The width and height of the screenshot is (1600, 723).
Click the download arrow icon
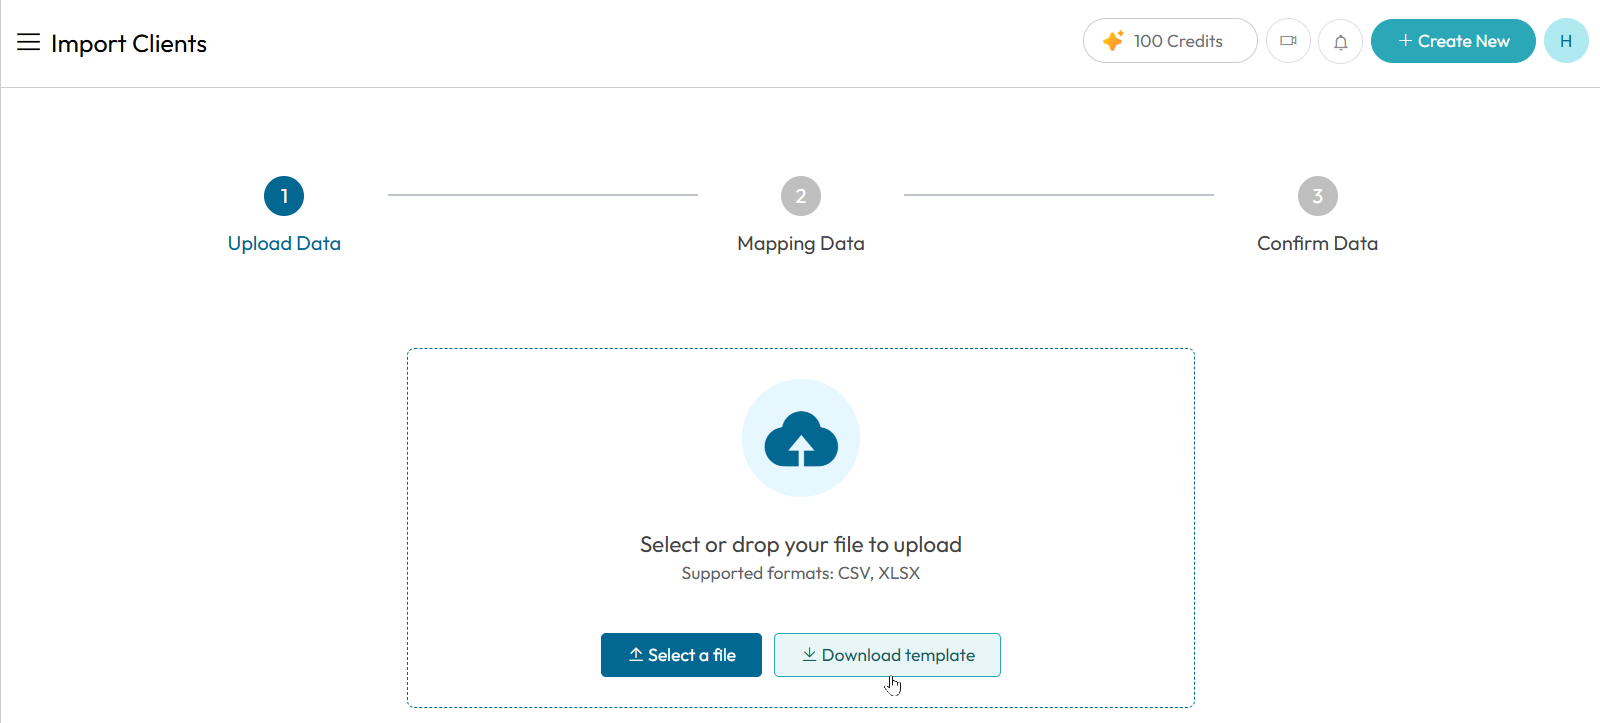click(809, 654)
